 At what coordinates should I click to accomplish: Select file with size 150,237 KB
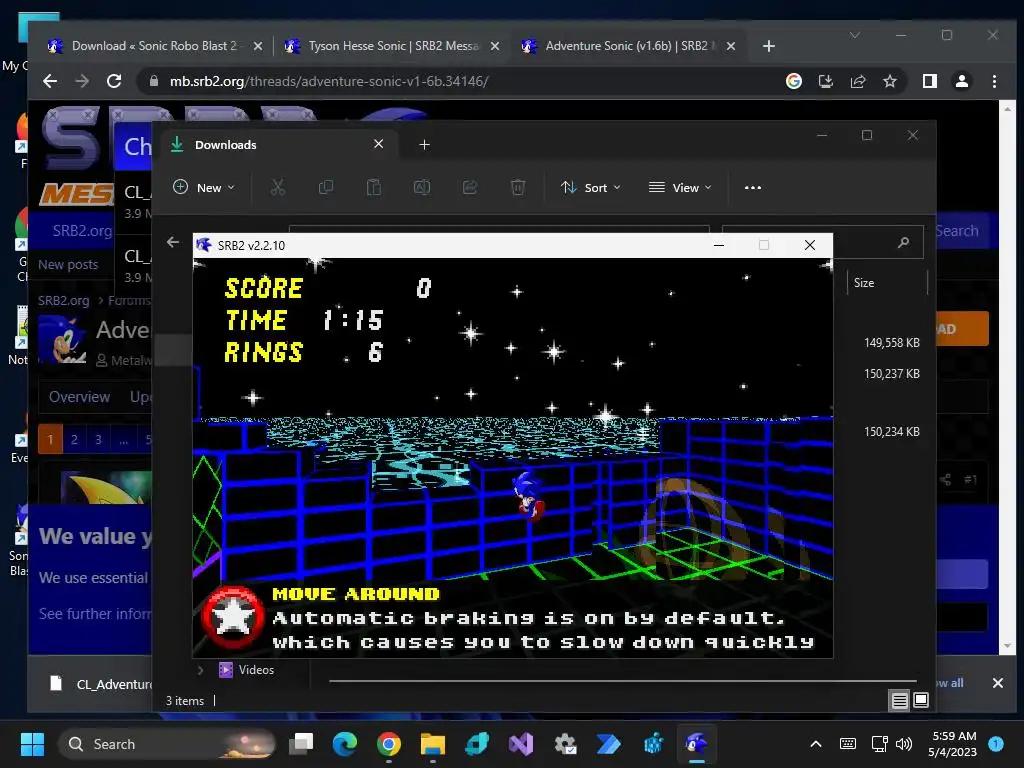click(891, 374)
